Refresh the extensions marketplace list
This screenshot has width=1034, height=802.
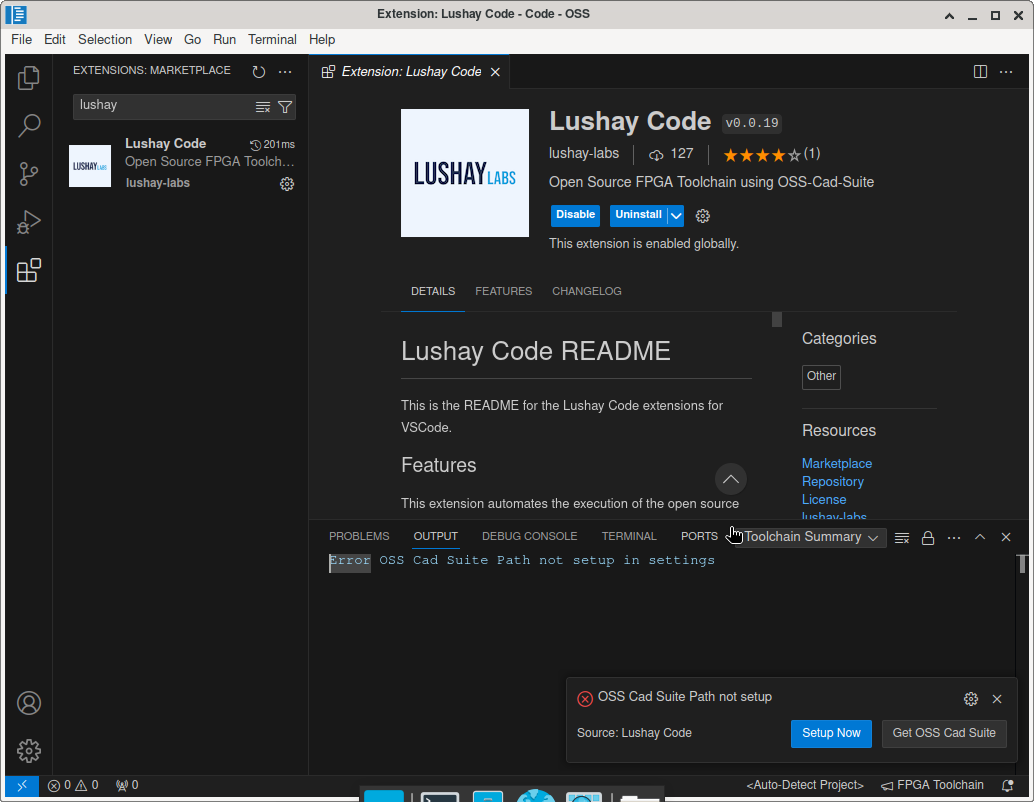258,70
